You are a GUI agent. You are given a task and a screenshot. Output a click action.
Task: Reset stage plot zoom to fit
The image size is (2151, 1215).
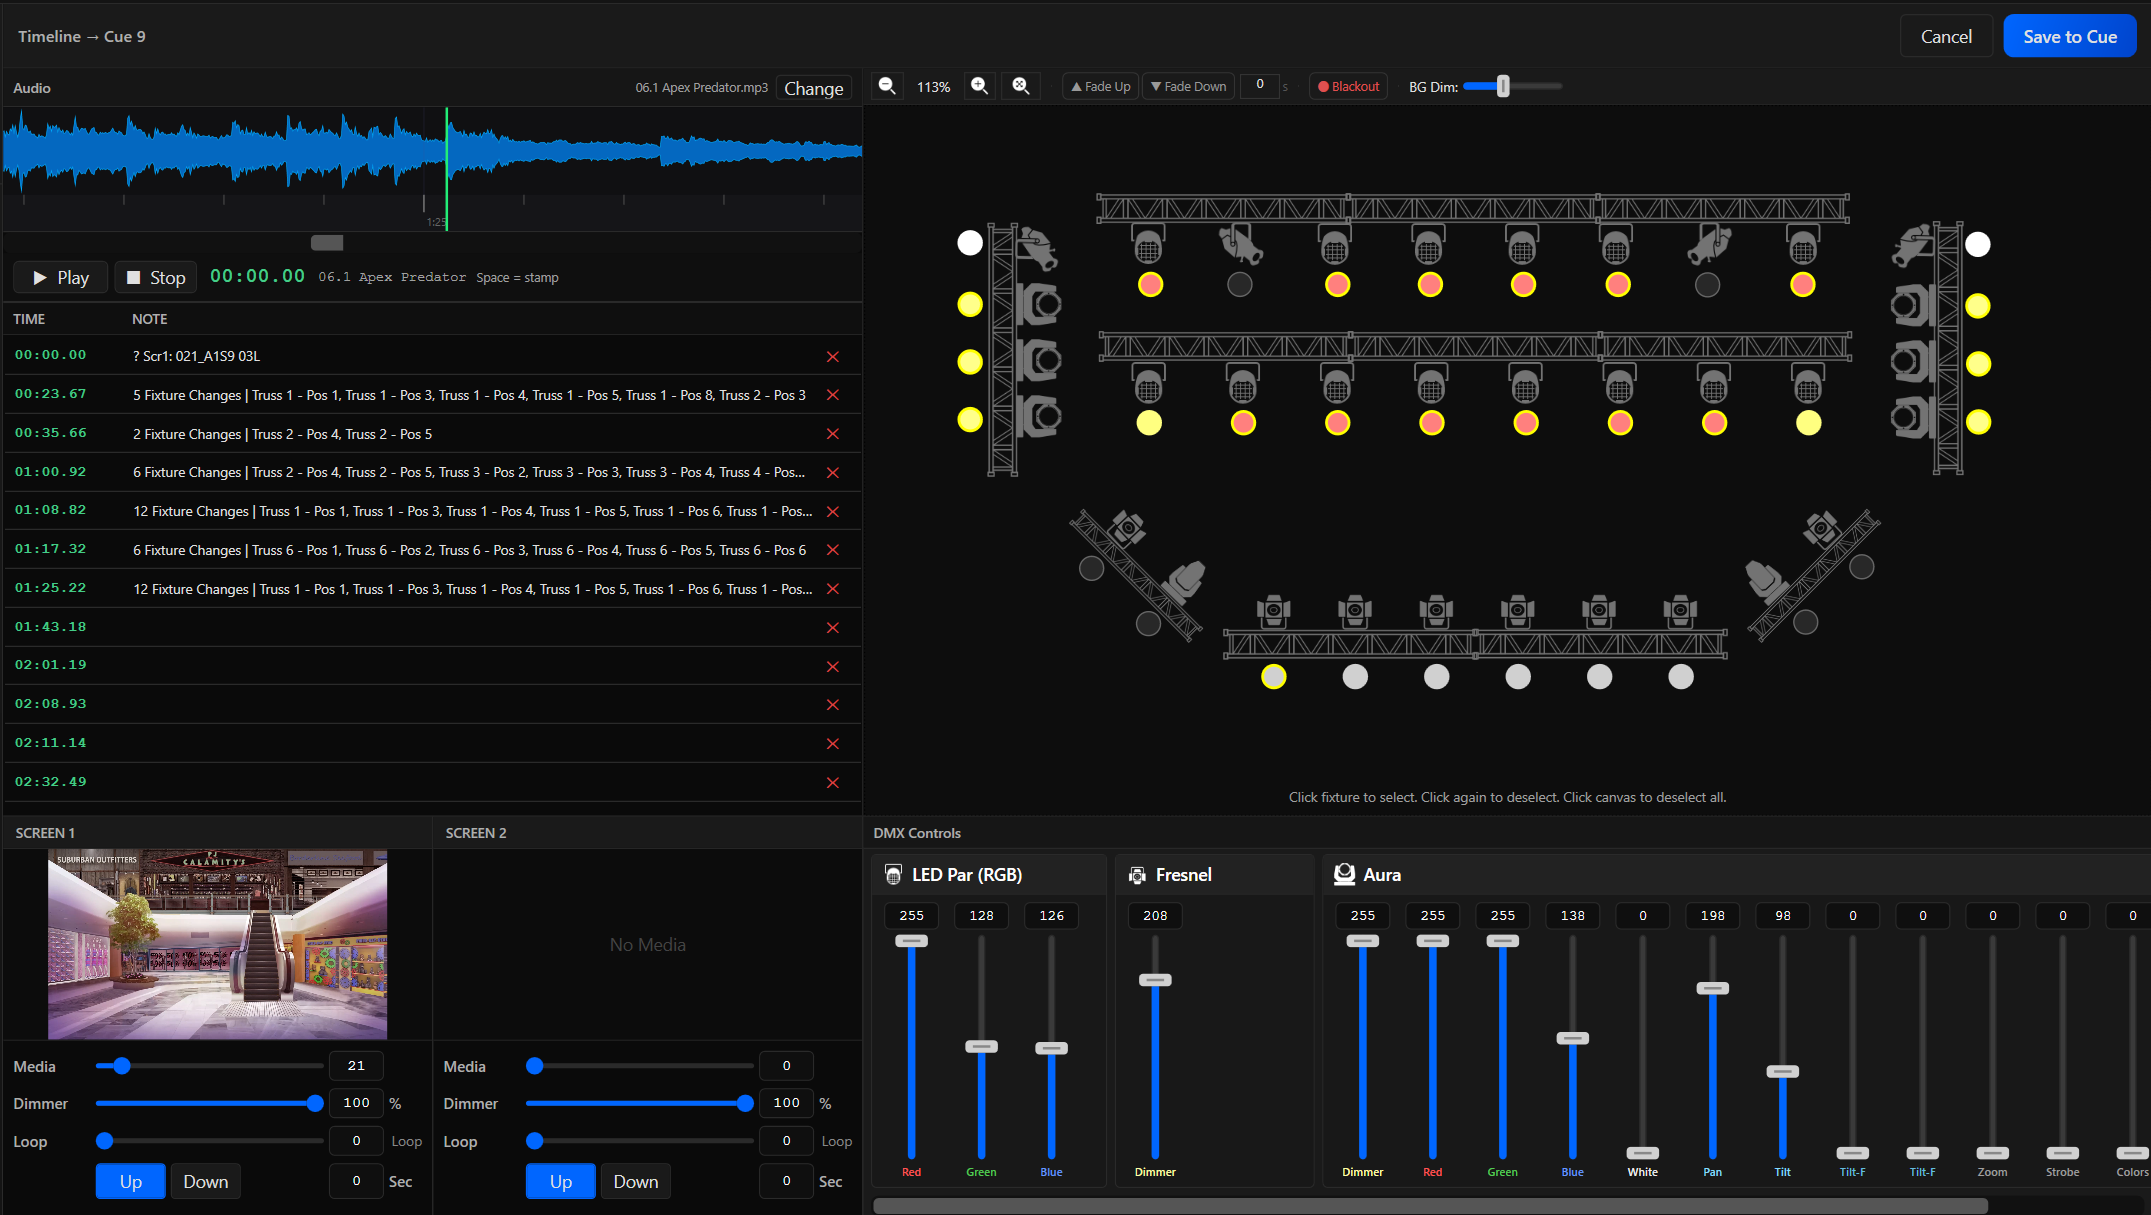[1021, 86]
